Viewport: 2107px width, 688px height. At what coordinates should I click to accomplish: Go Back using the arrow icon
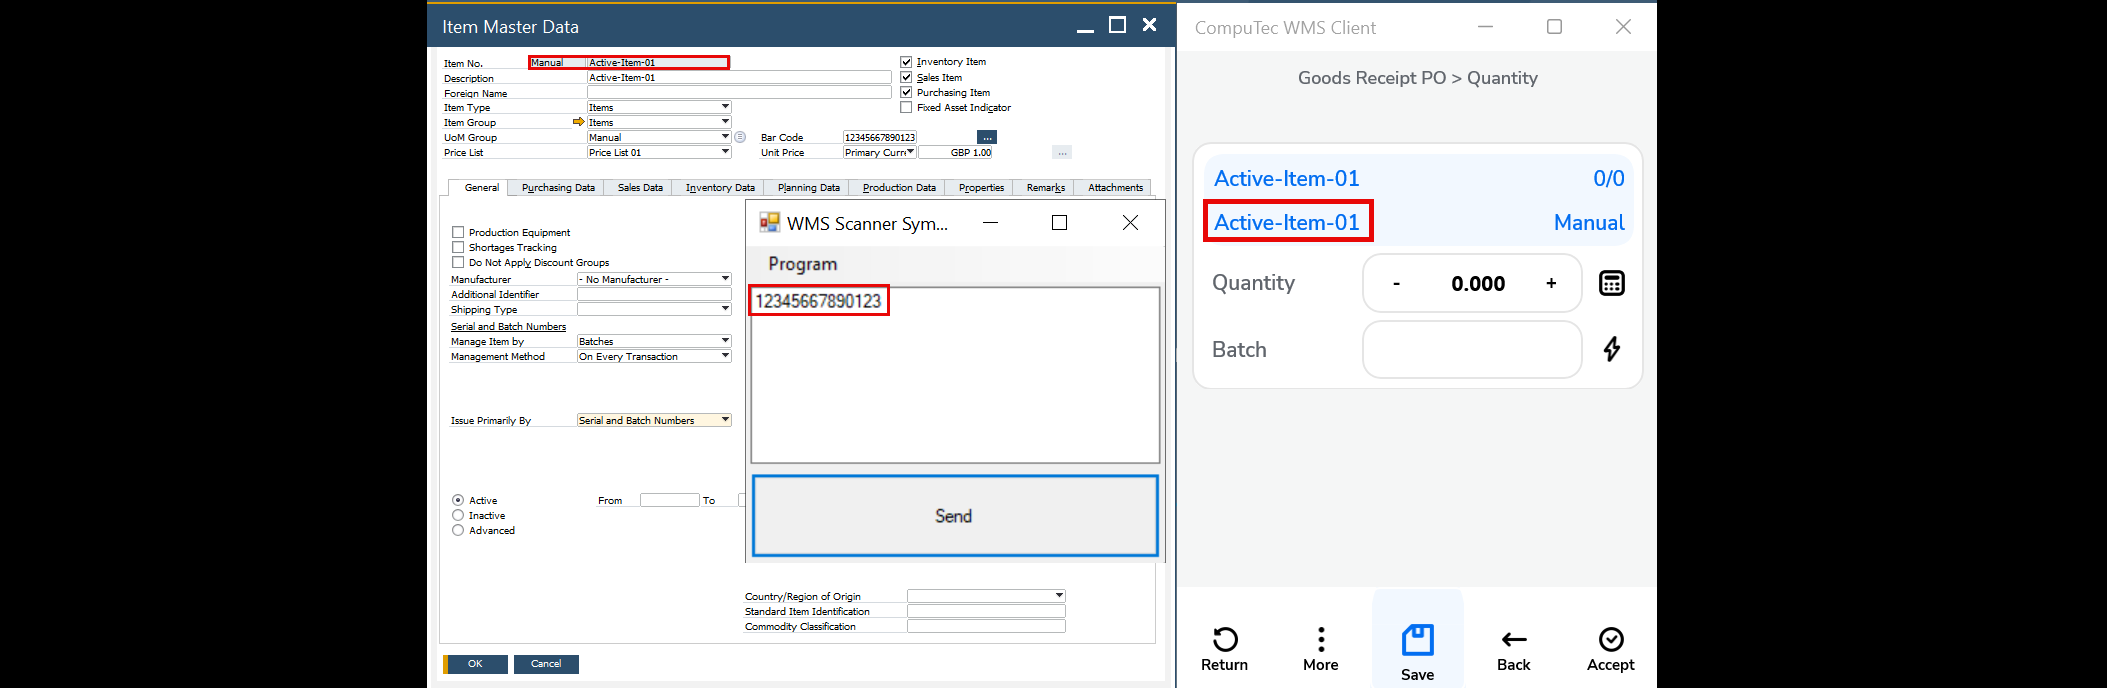[1514, 639]
